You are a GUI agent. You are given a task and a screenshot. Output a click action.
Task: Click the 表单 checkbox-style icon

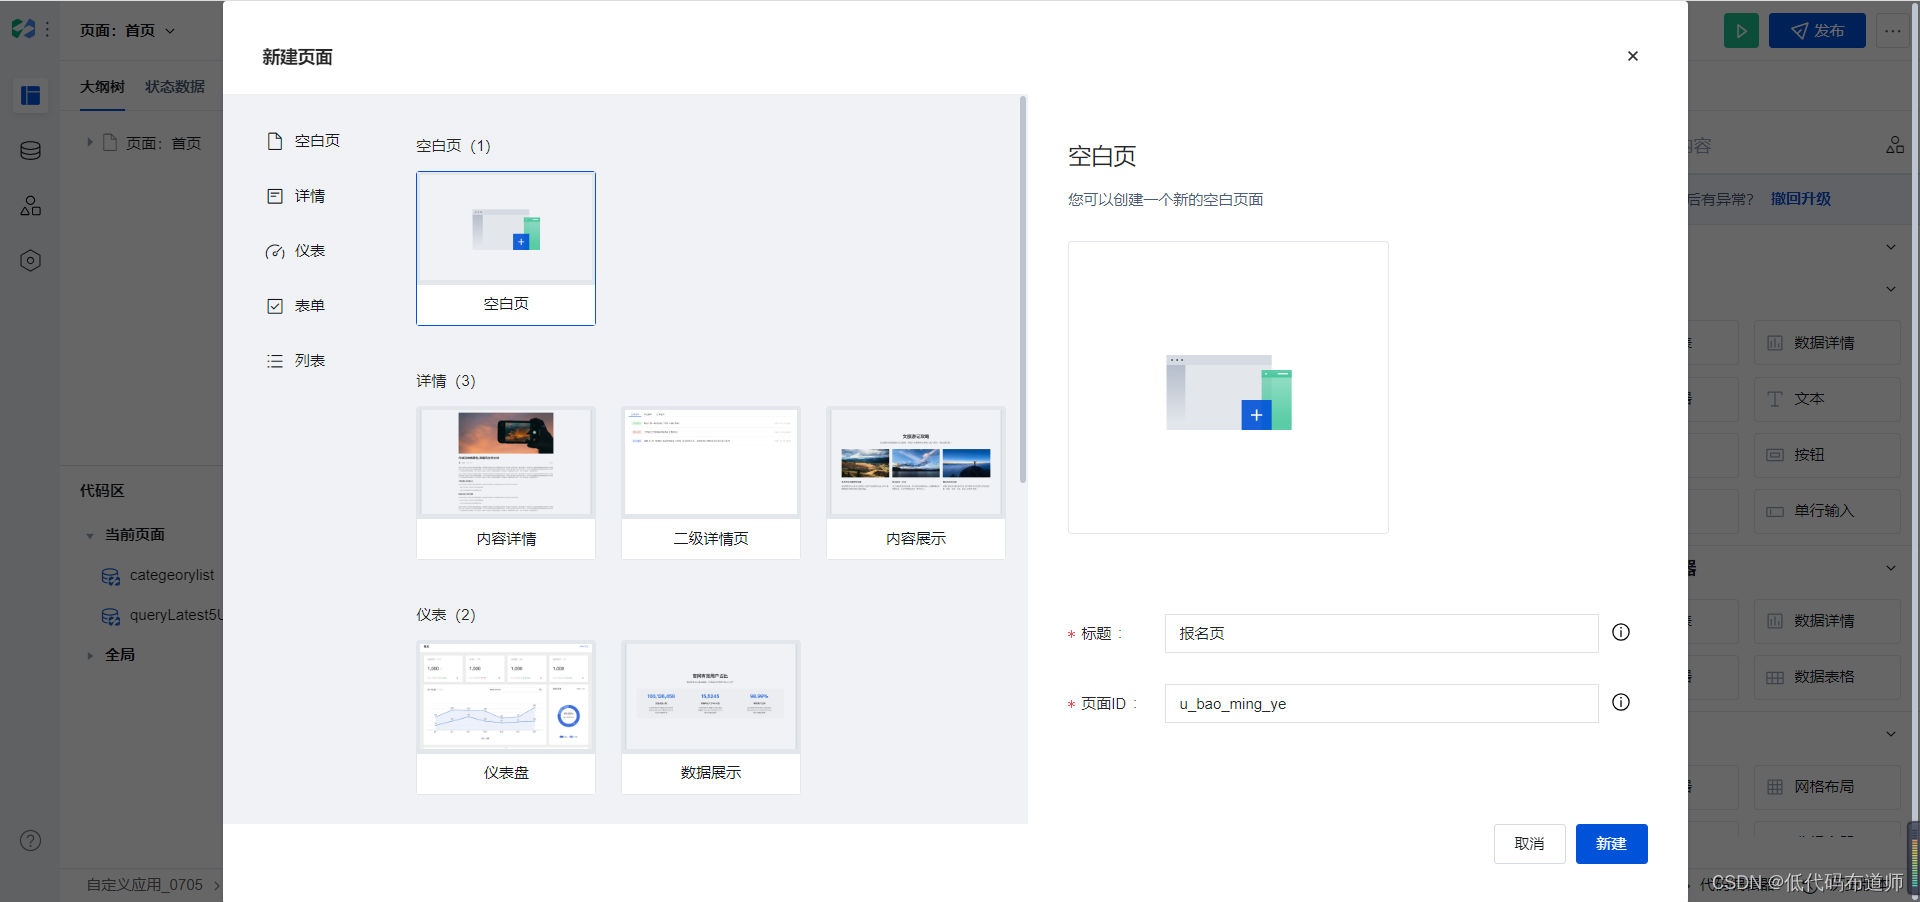(275, 306)
